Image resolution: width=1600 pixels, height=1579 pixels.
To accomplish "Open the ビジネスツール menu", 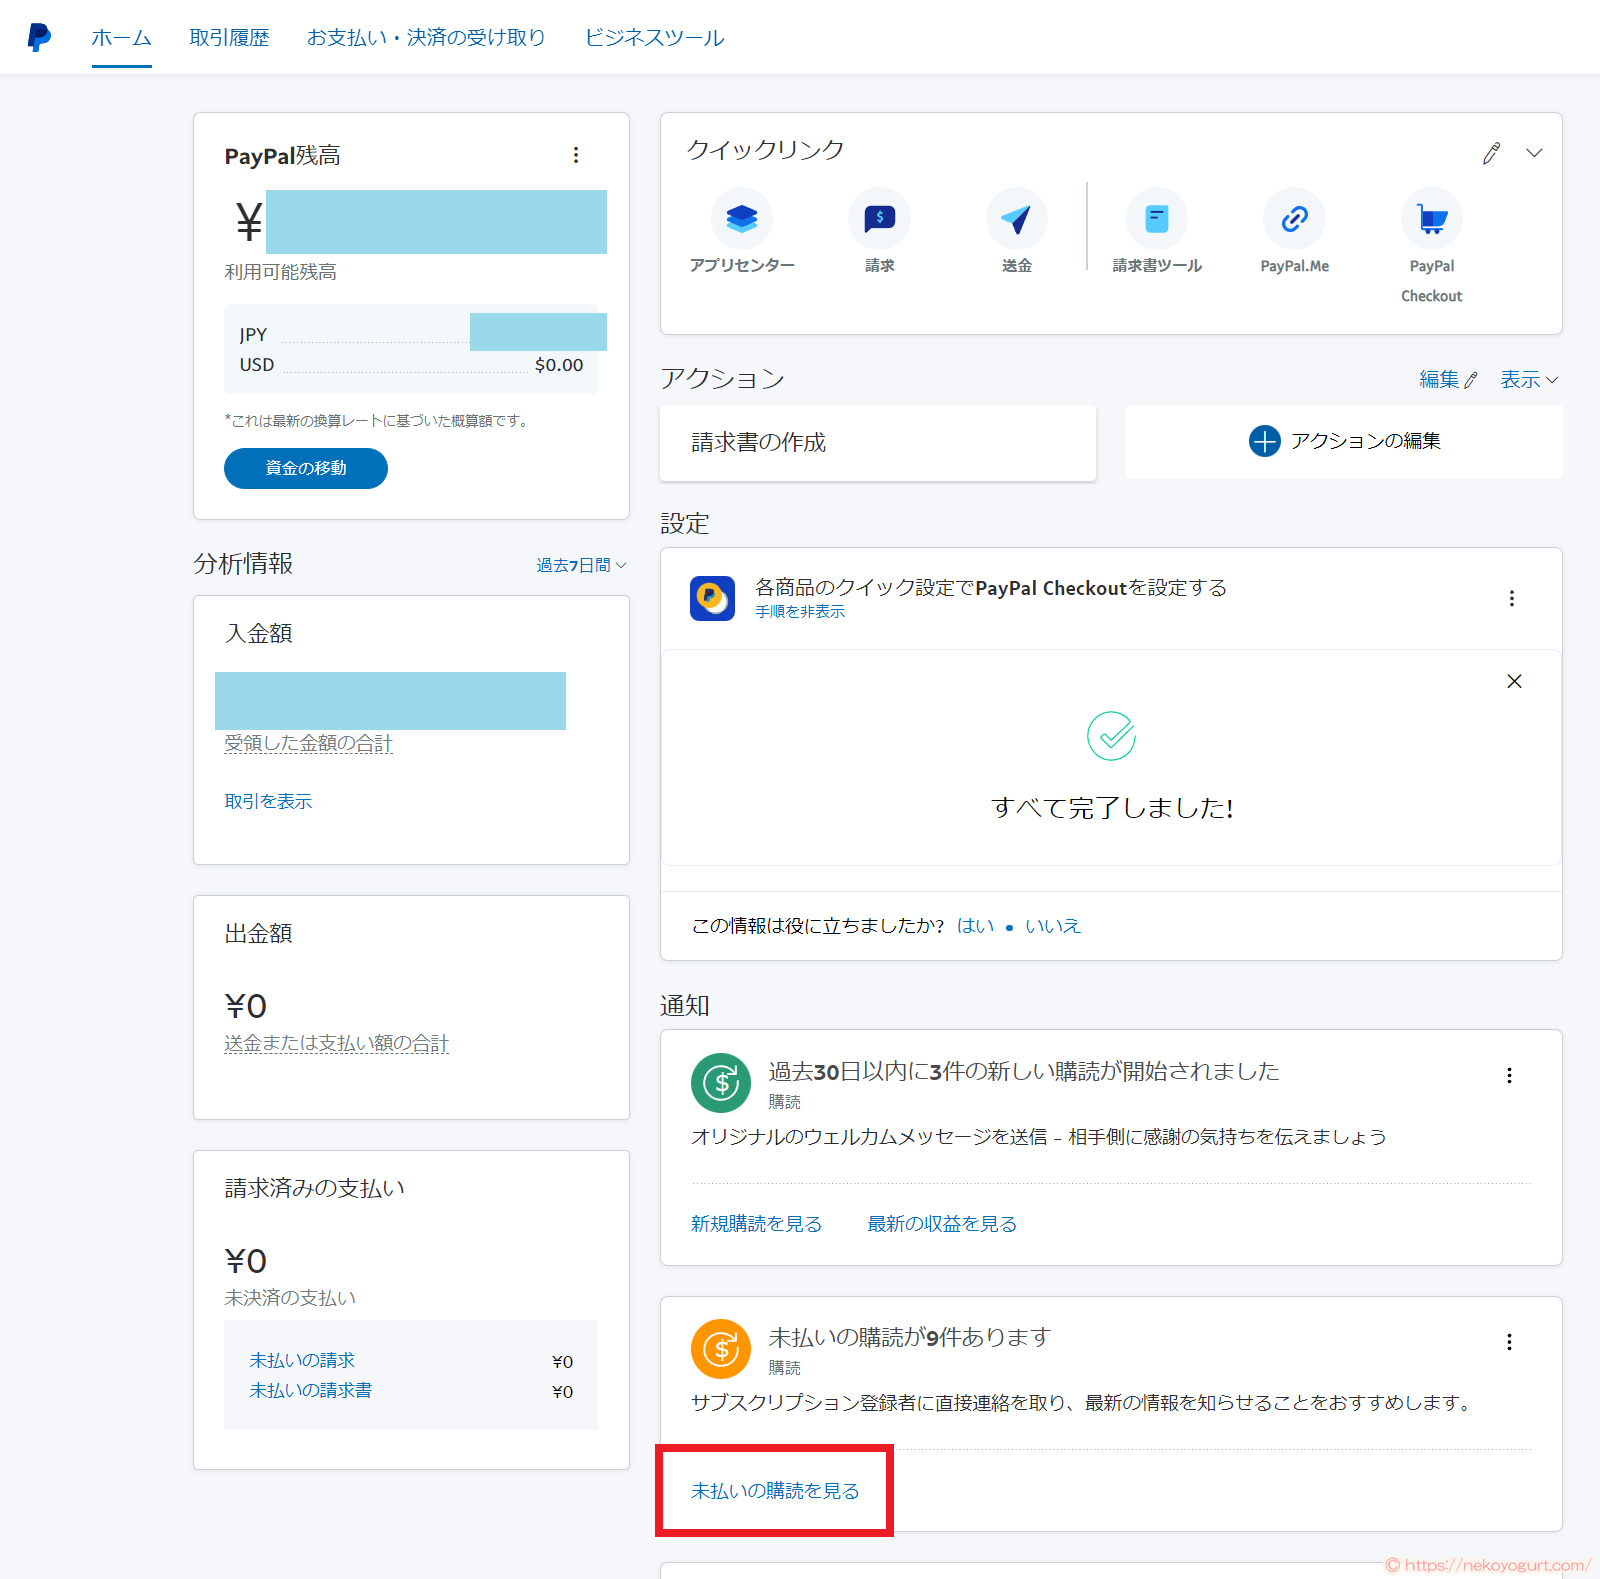I will click(653, 37).
